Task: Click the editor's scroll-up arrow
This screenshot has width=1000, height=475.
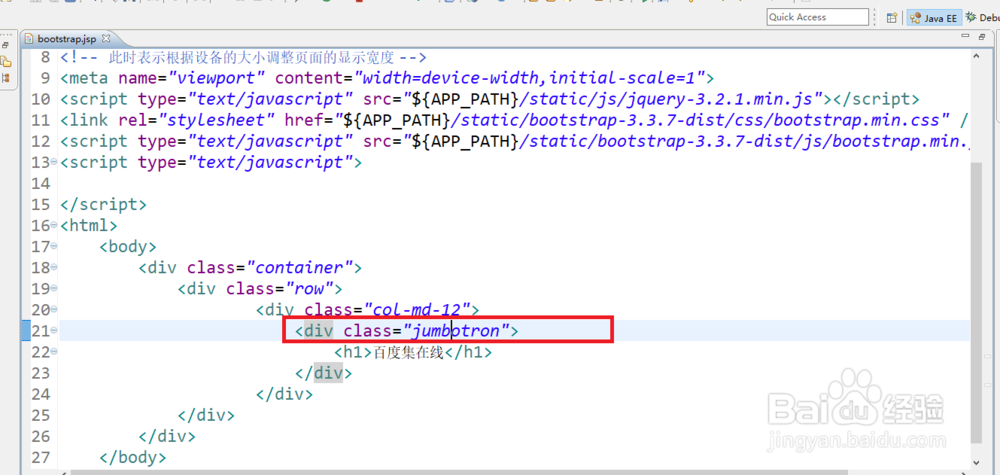Action: click(x=976, y=57)
